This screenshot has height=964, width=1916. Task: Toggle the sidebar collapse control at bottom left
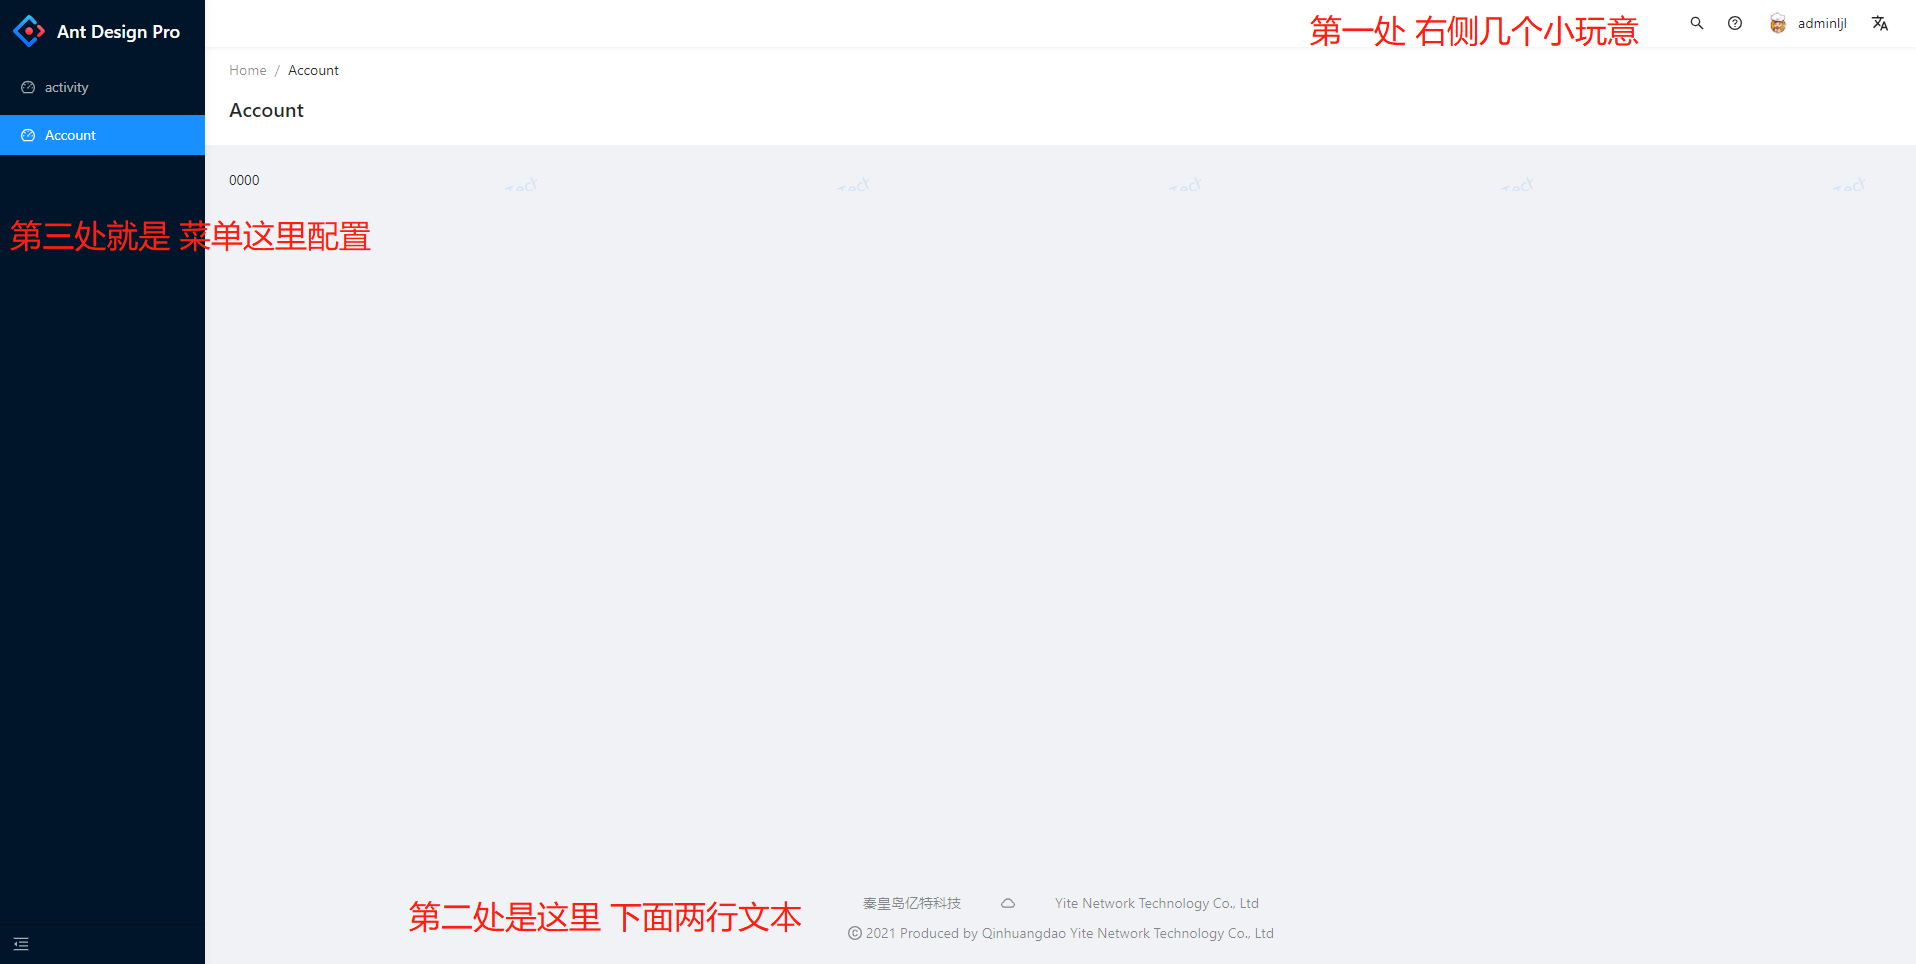pos(21,943)
